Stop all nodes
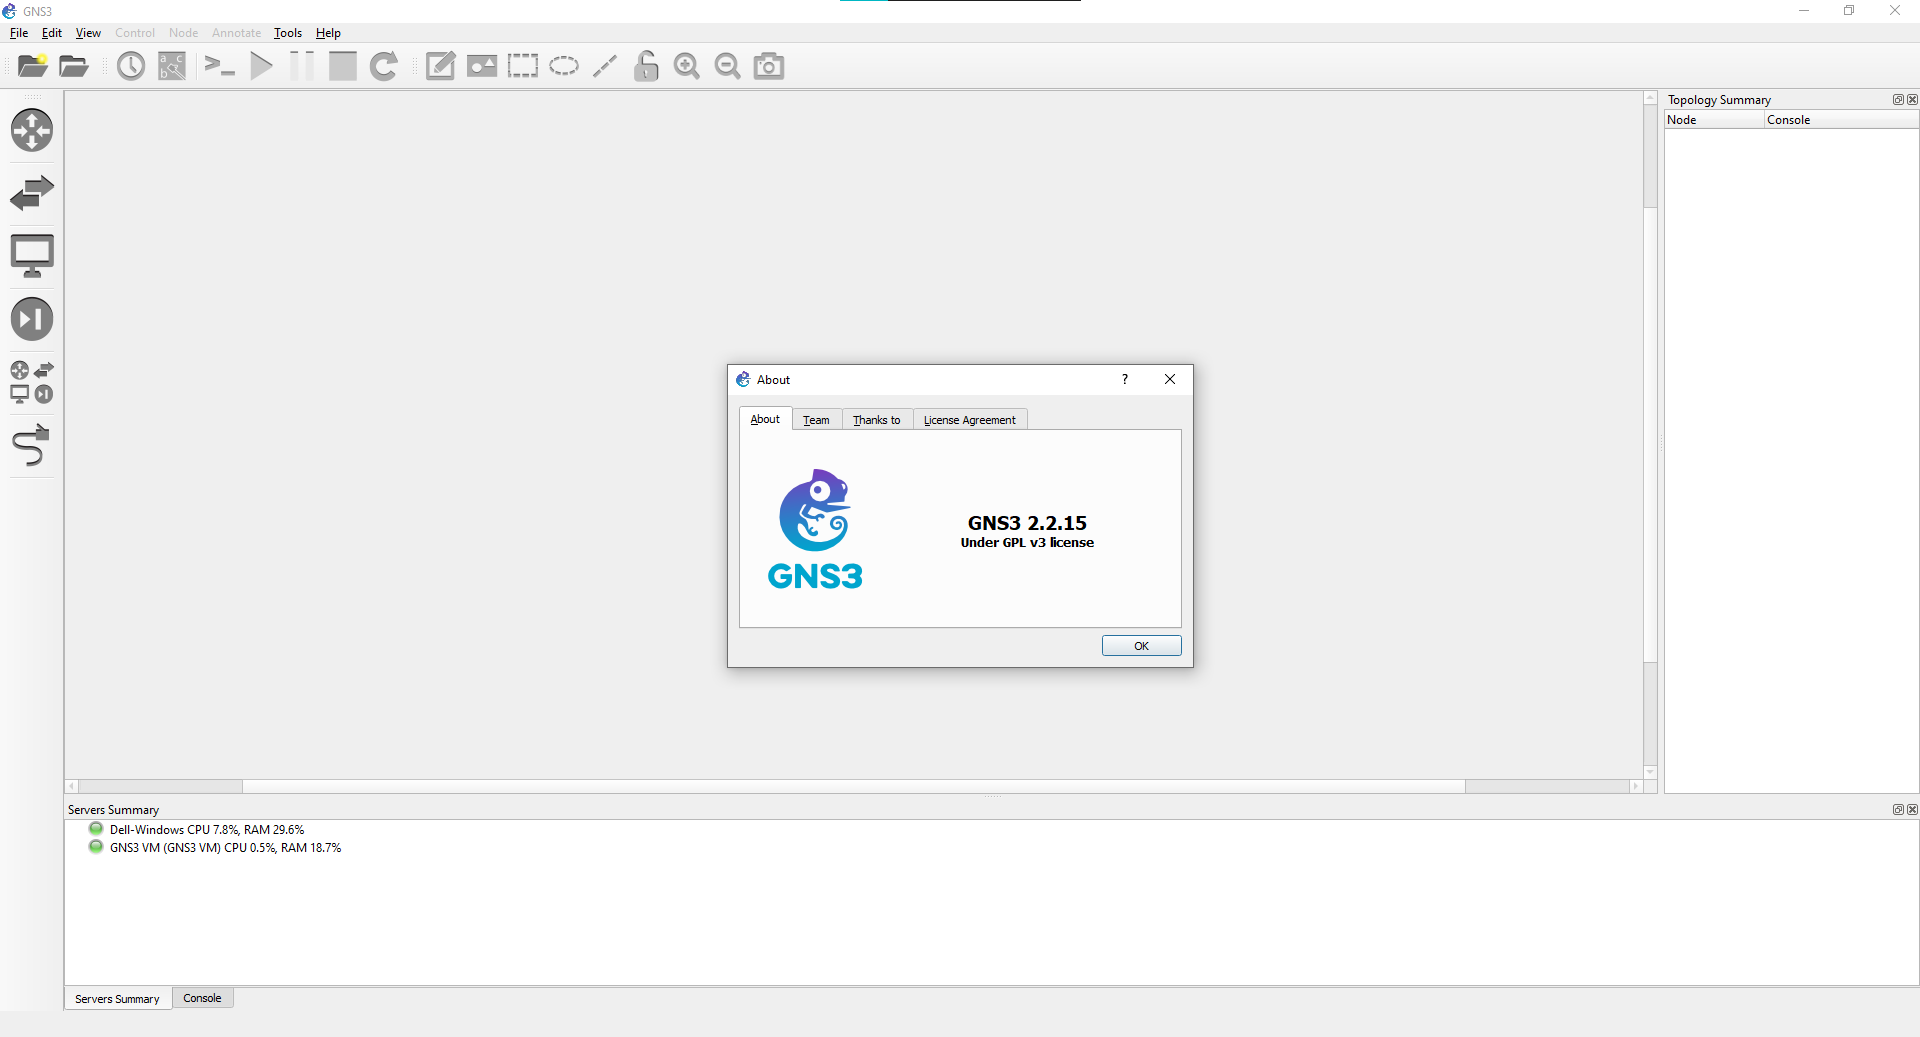This screenshot has height=1037, width=1920. 342,66
